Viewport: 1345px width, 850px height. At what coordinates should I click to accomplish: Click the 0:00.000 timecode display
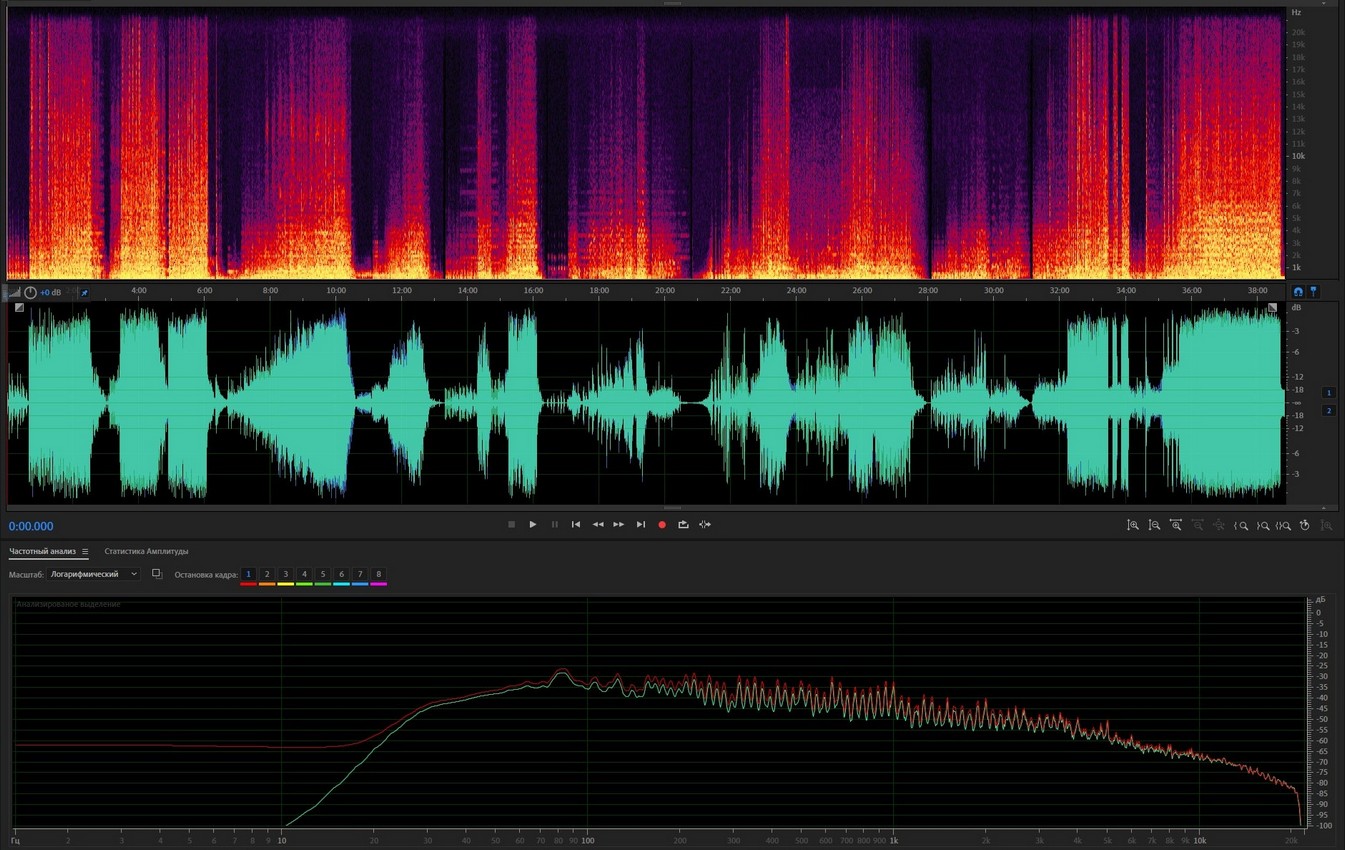(31, 527)
